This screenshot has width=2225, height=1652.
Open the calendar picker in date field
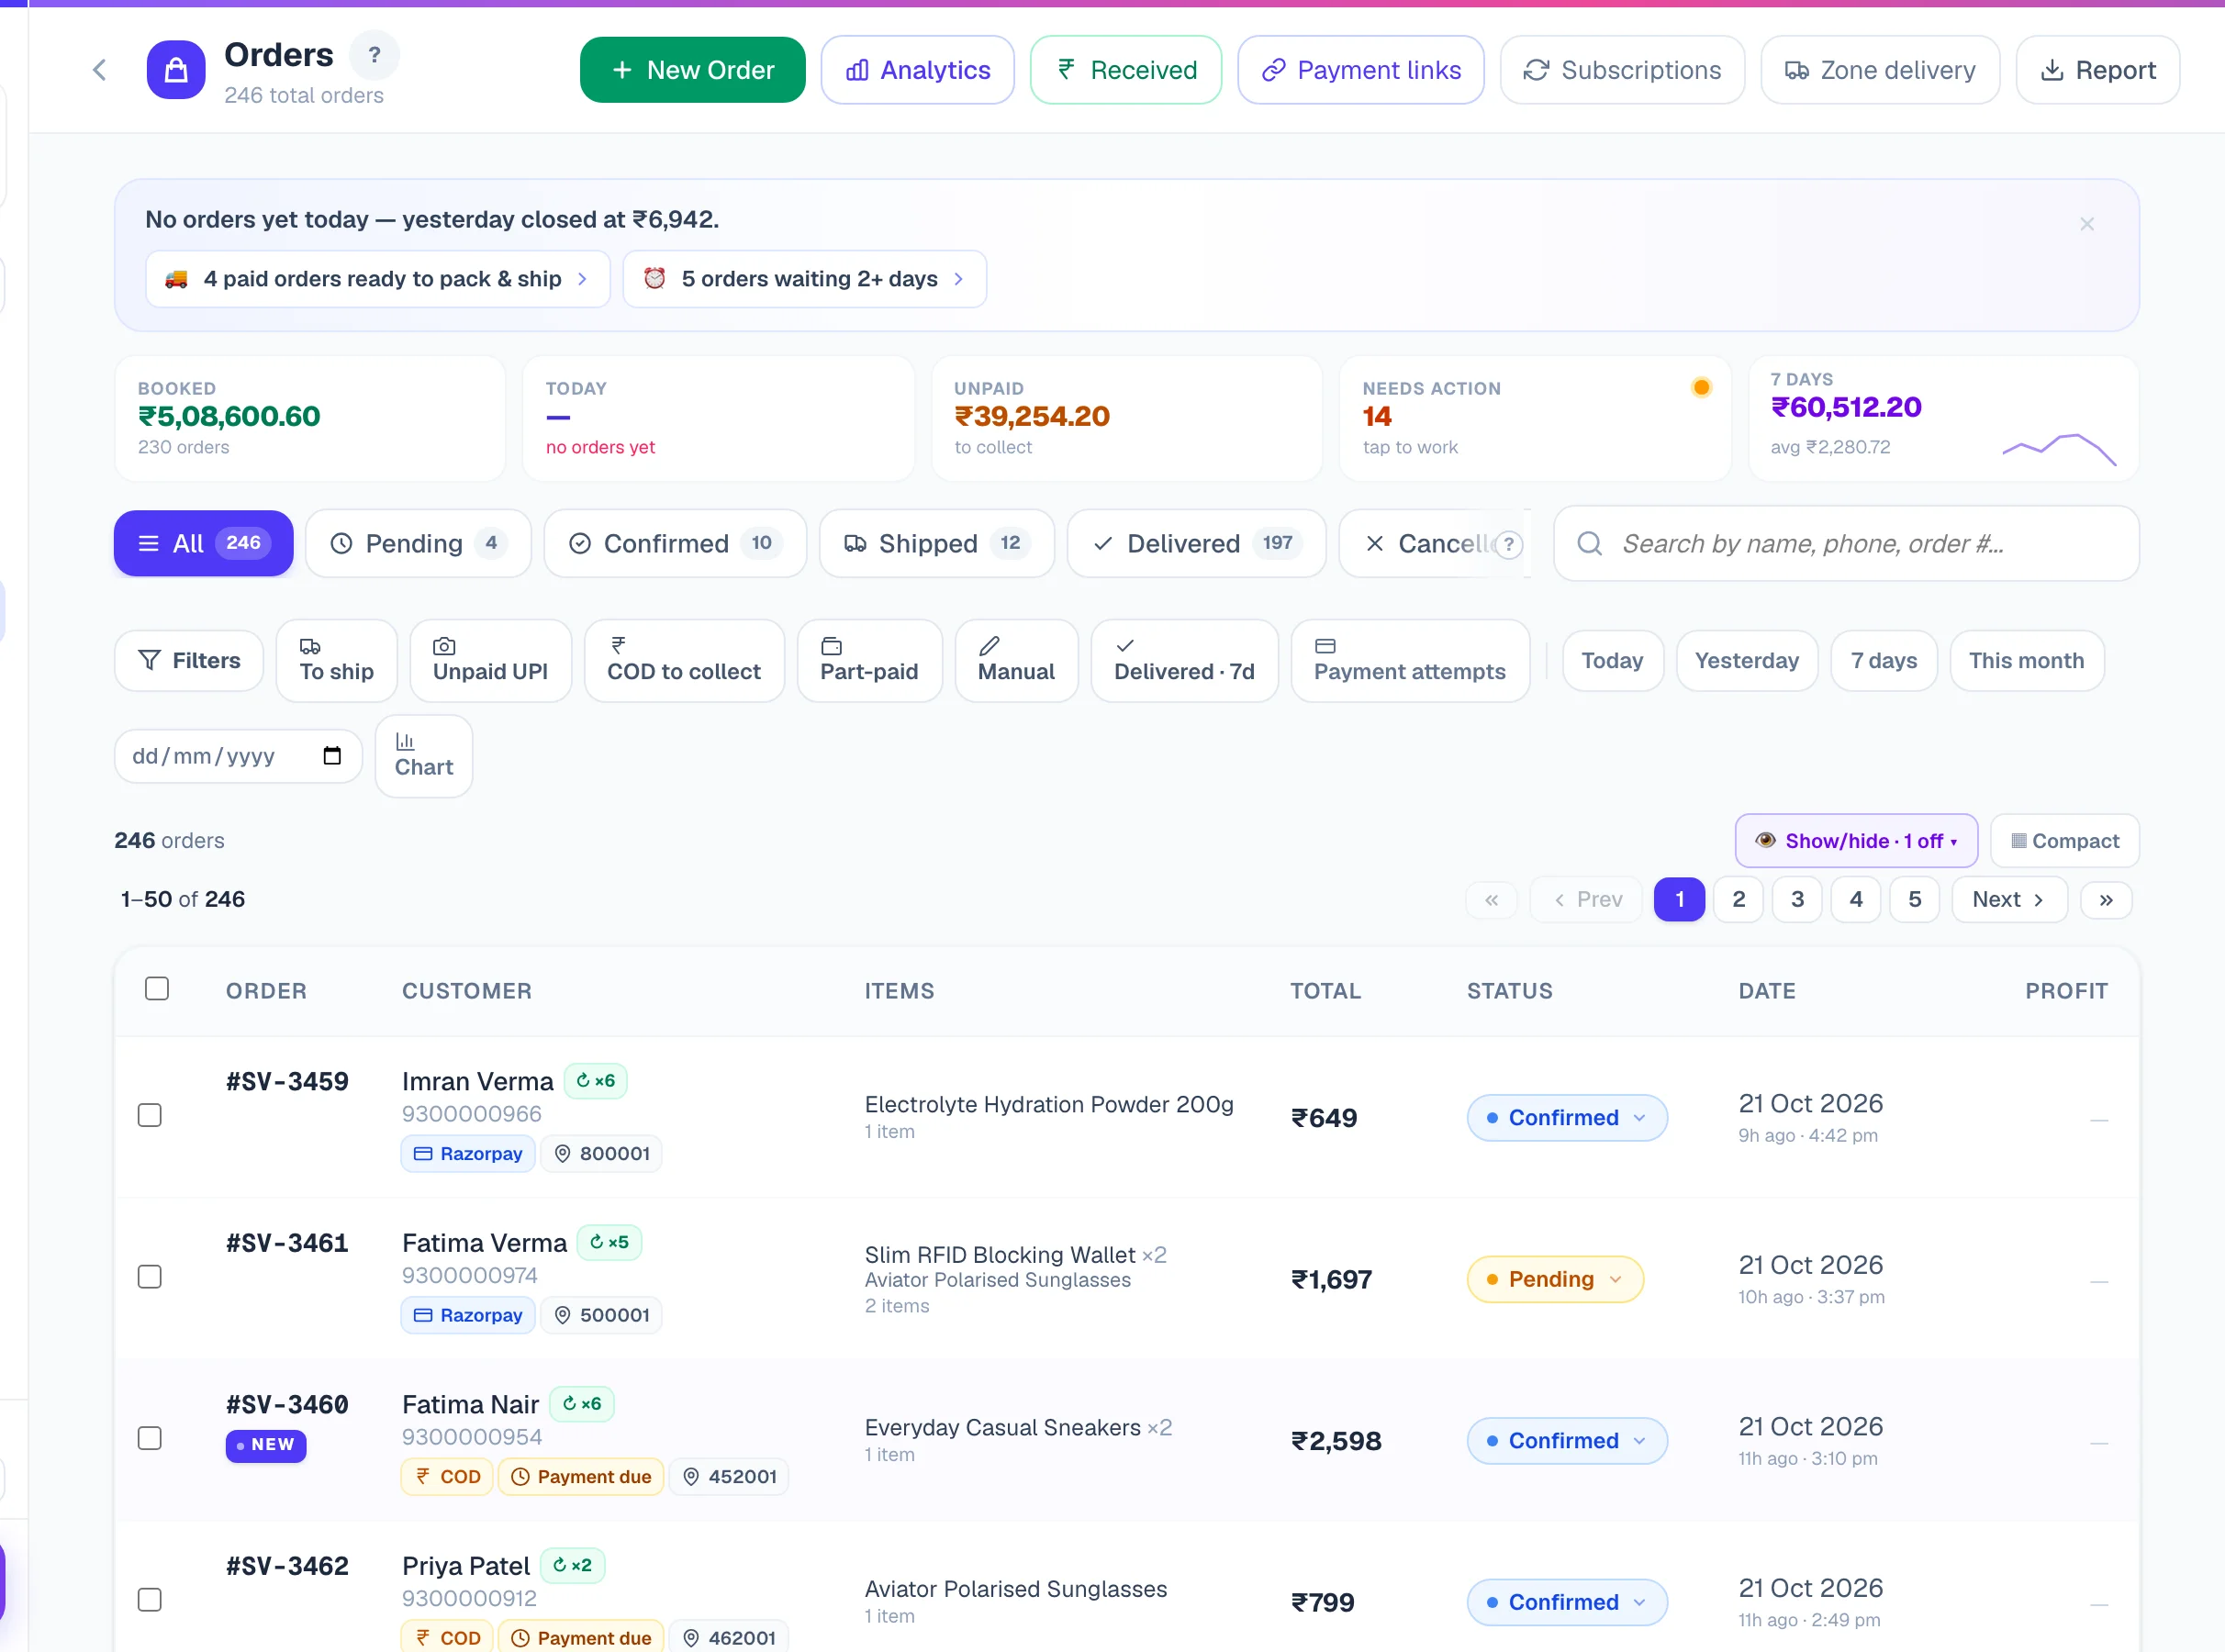coord(332,756)
